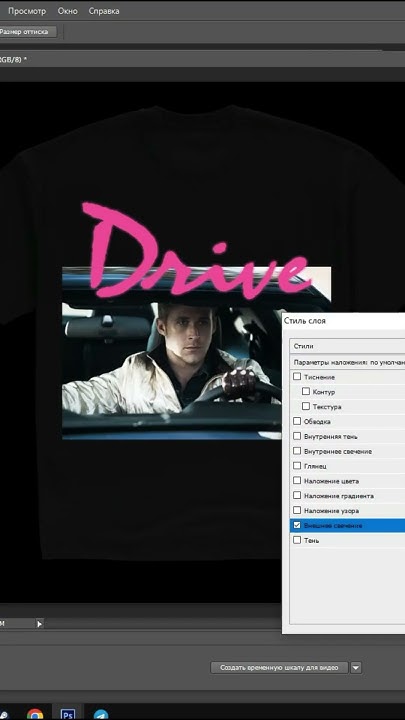The height and width of the screenshot is (720, 405).
Task: Click the Photoshop taskbar icon
Action: (x=68, y=714)
